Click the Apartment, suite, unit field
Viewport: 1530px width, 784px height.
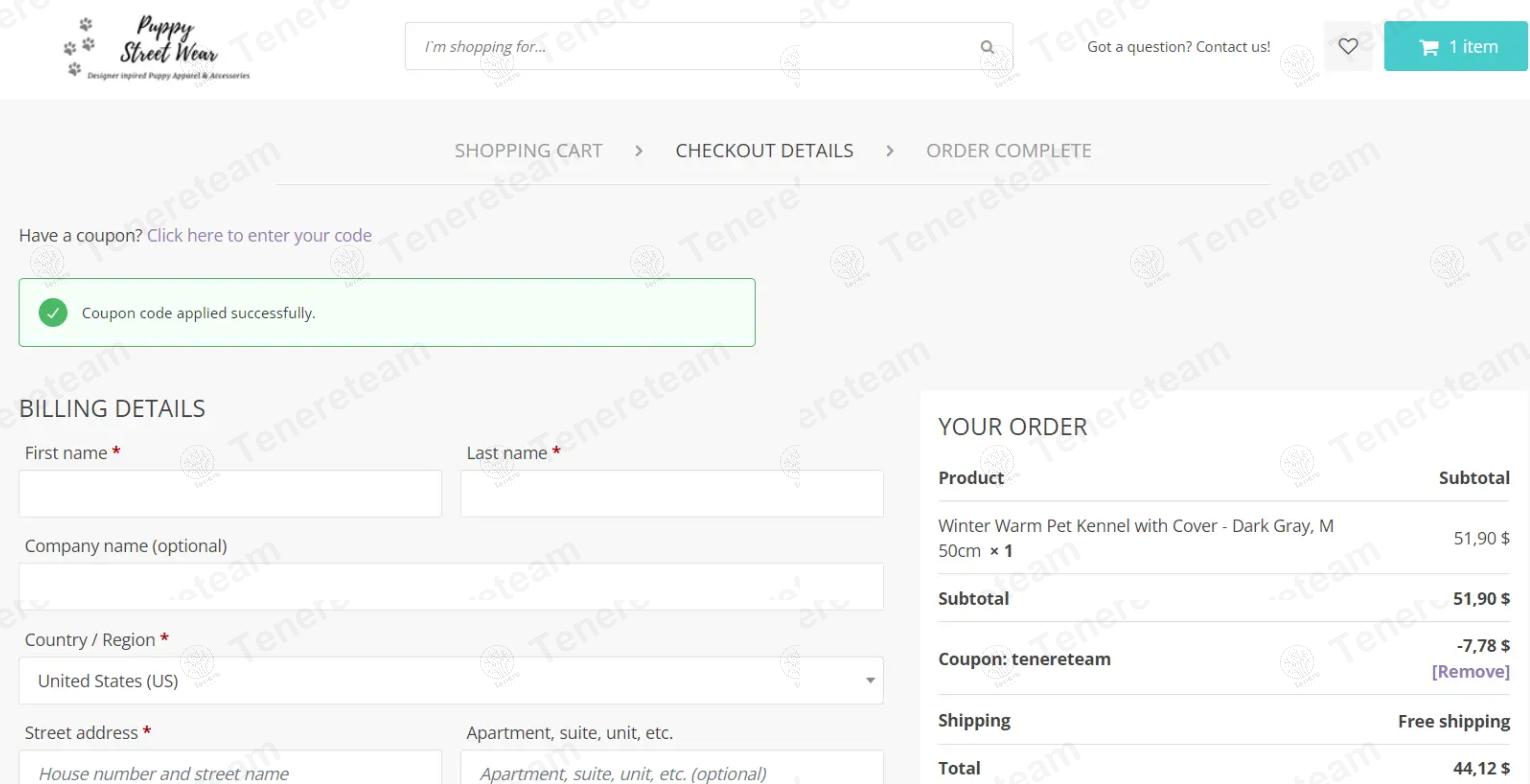coord(672,768)
